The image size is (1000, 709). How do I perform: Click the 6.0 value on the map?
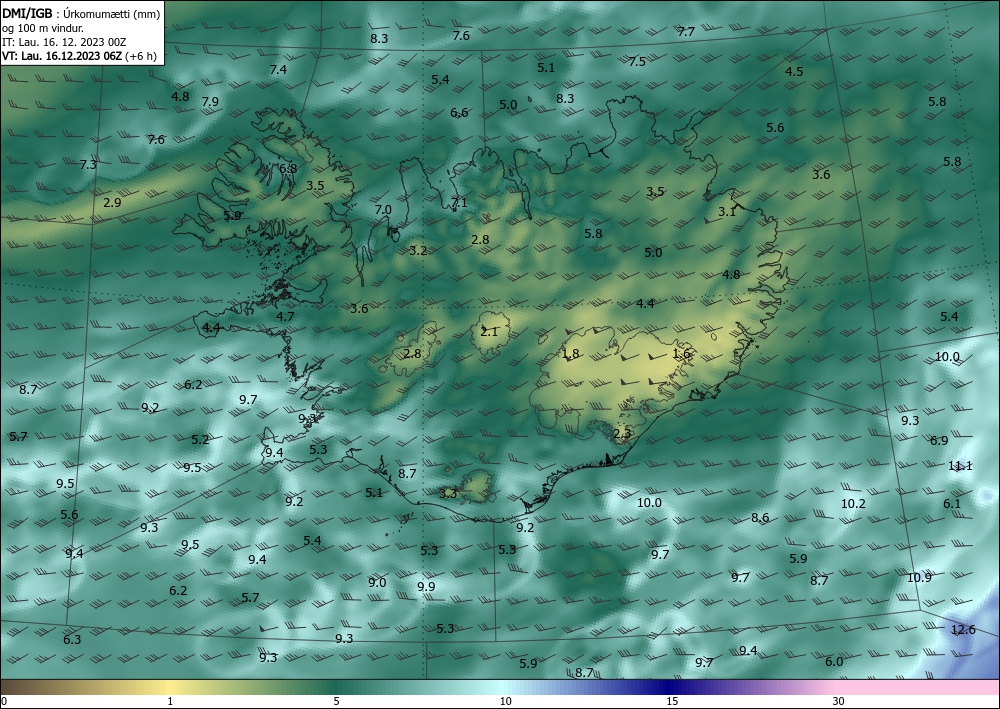click(x=834, y=662)
